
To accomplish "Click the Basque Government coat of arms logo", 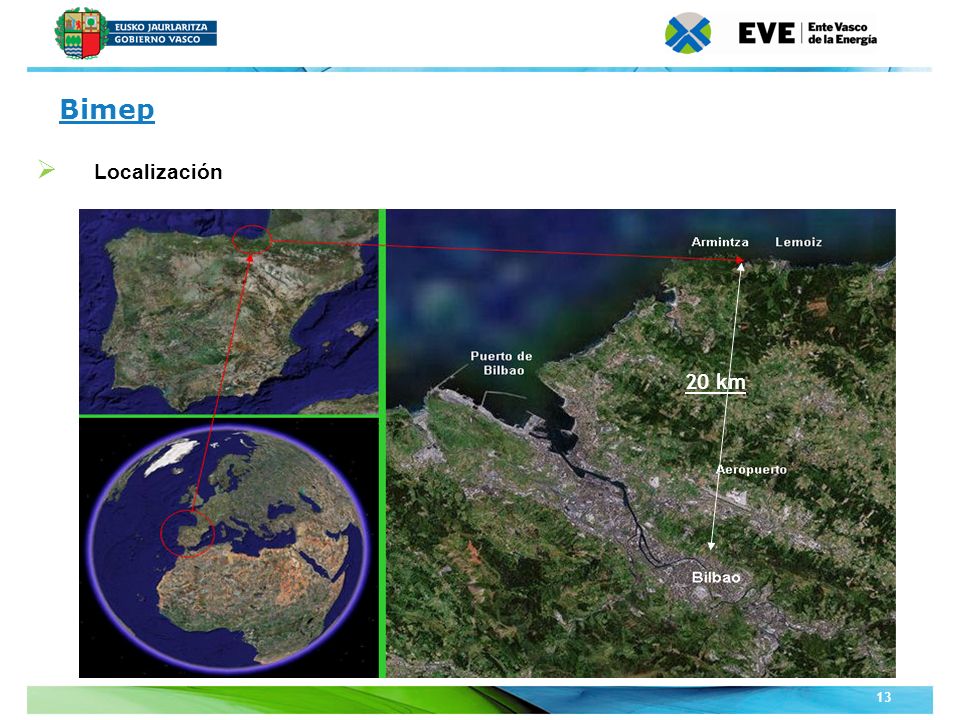I will 82,33.
